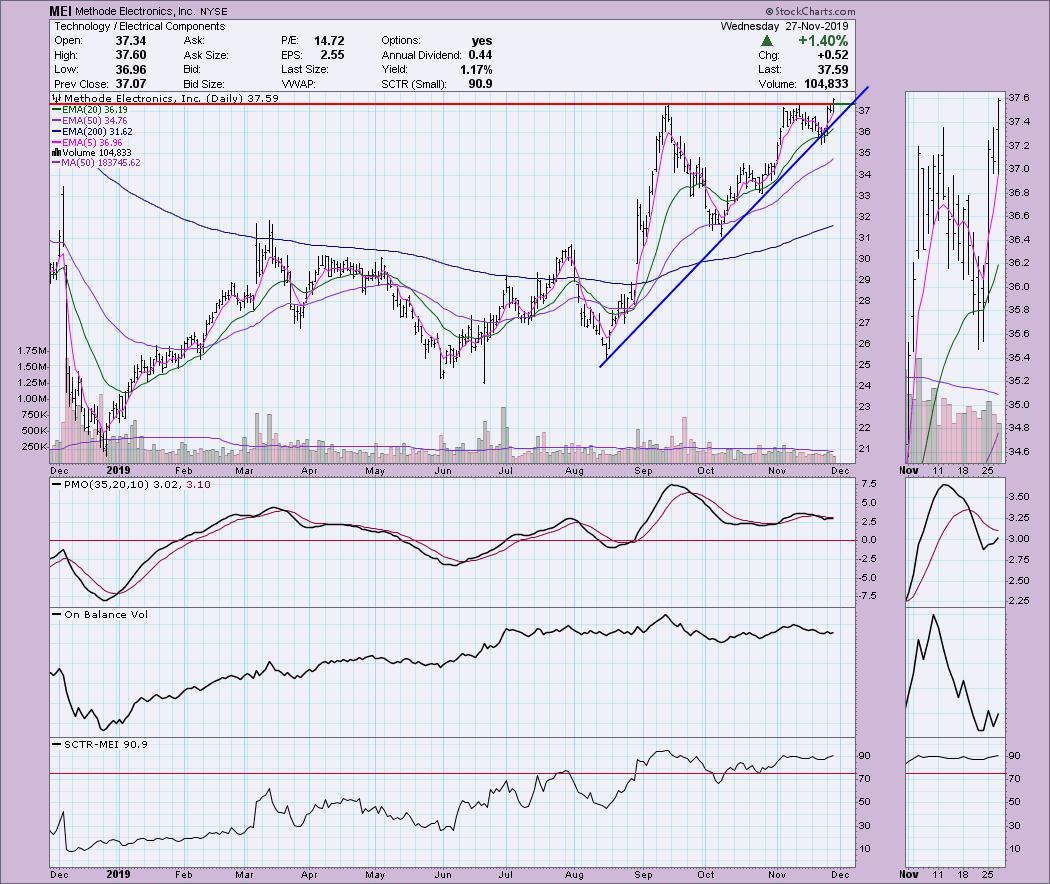Click the High value 37.60
Screen dimensions: 1050x884
tap(131, 55)
